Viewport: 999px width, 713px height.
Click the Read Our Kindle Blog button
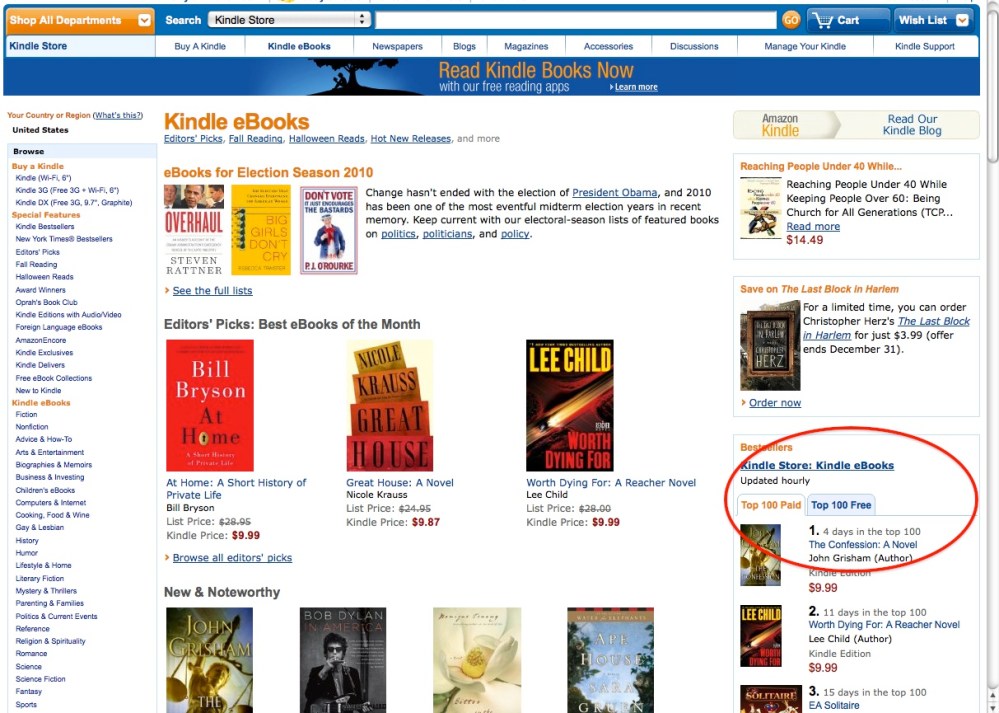pyautogui.click(x=911, y=125)
